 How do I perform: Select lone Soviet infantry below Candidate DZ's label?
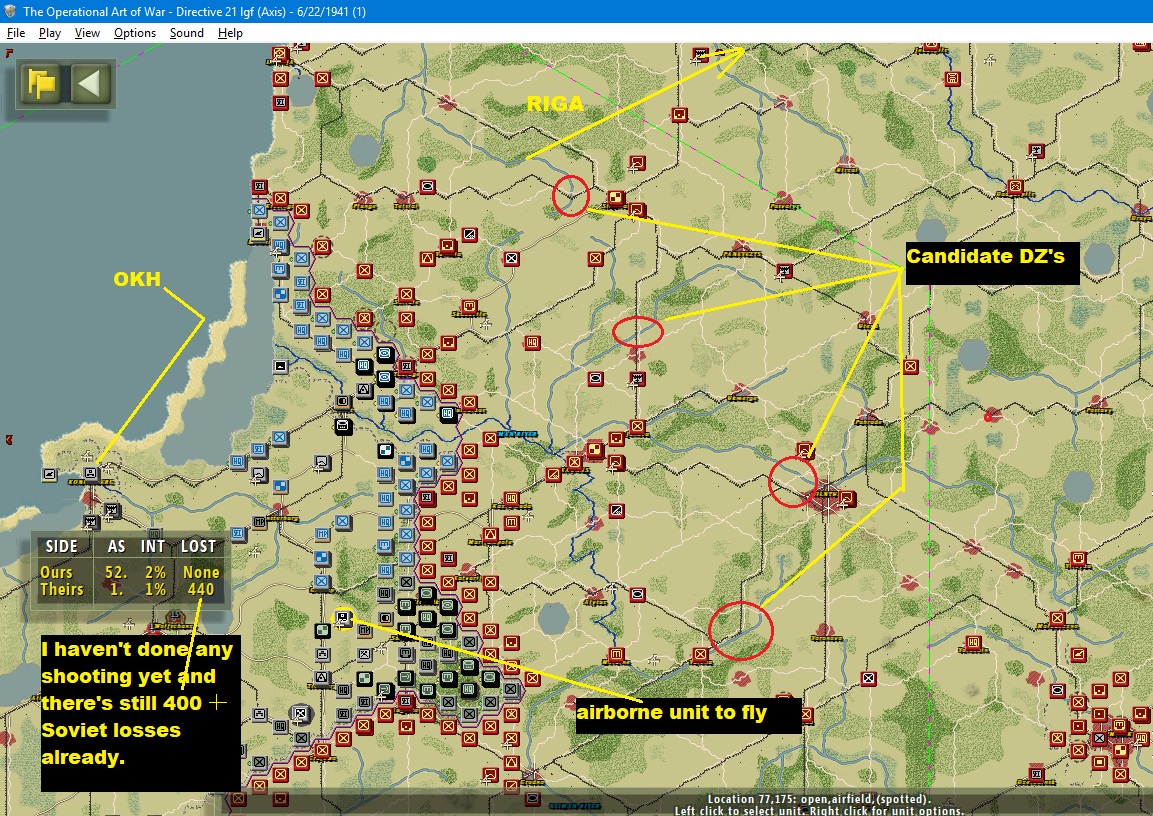pos(910,366)
